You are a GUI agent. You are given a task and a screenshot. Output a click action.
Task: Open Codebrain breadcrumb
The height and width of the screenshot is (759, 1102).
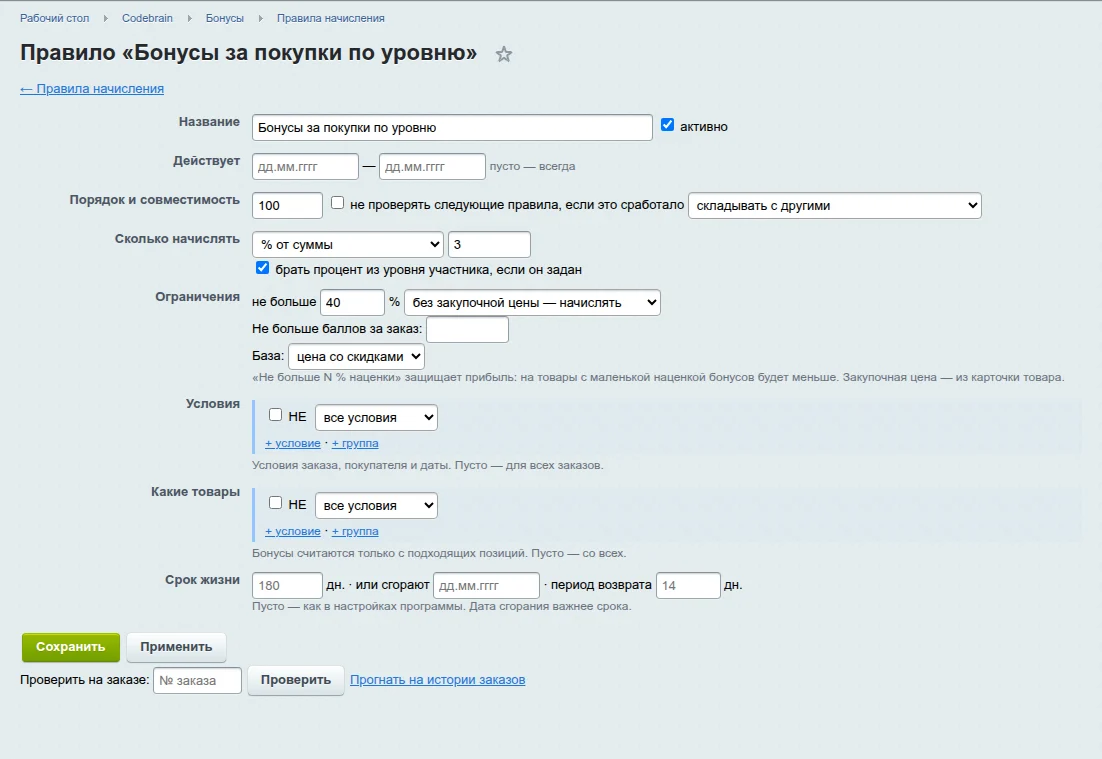147,18
